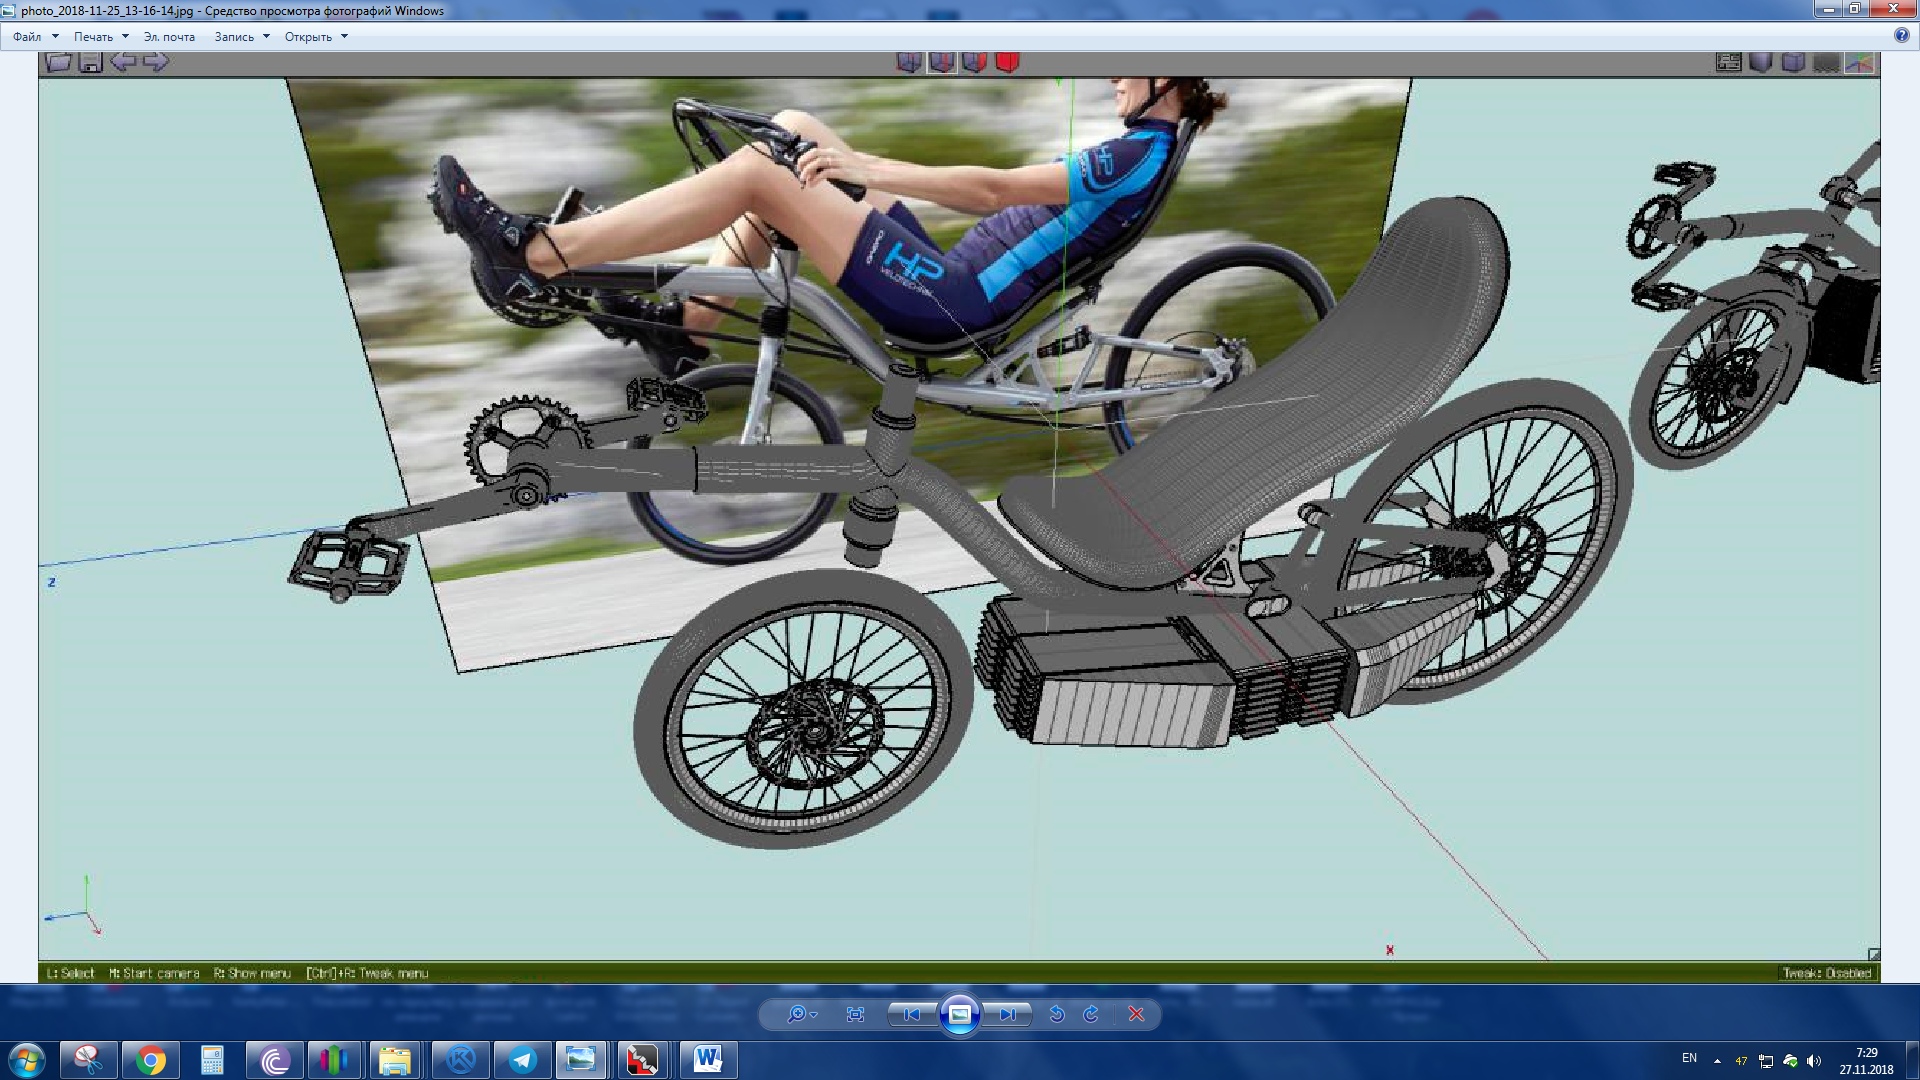Screen dimensions: 1920x1080
Task: Rotate the photo clockwise
Action: click(x=1091, y=1014)
